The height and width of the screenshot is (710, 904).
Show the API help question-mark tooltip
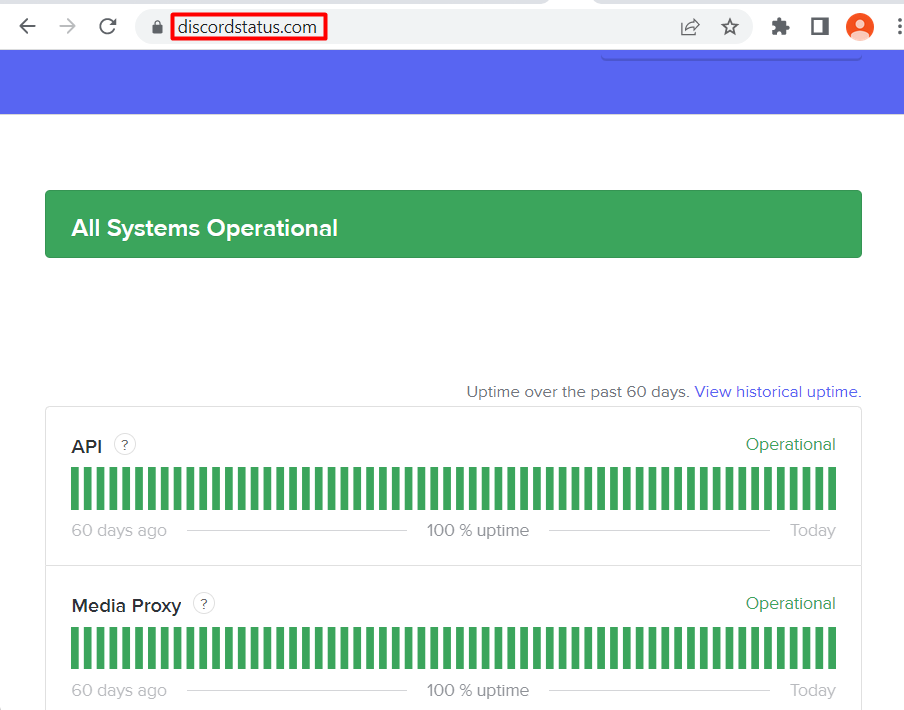click(125, 445)
